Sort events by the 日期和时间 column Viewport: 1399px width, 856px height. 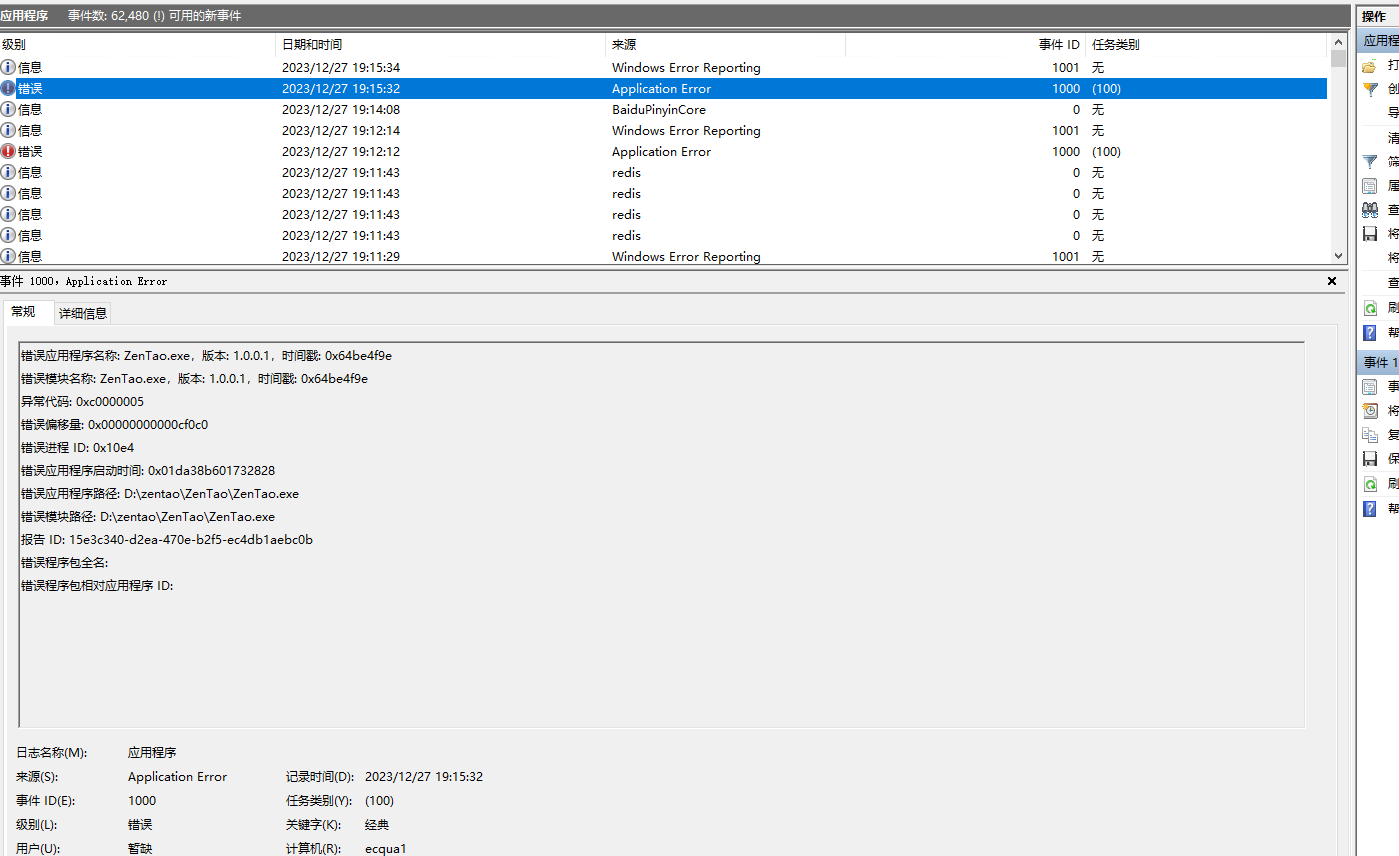440,45
